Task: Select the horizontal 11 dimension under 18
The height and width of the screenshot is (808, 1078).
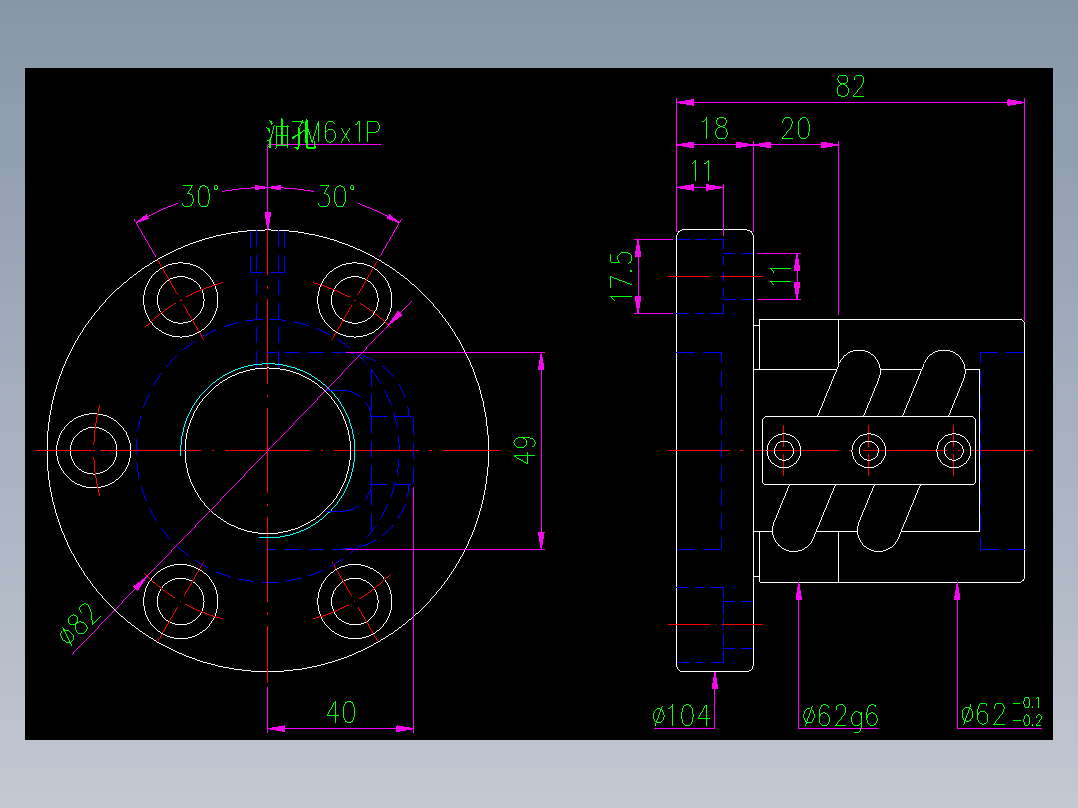Action: pyautogui.click(x=701, y=171)
